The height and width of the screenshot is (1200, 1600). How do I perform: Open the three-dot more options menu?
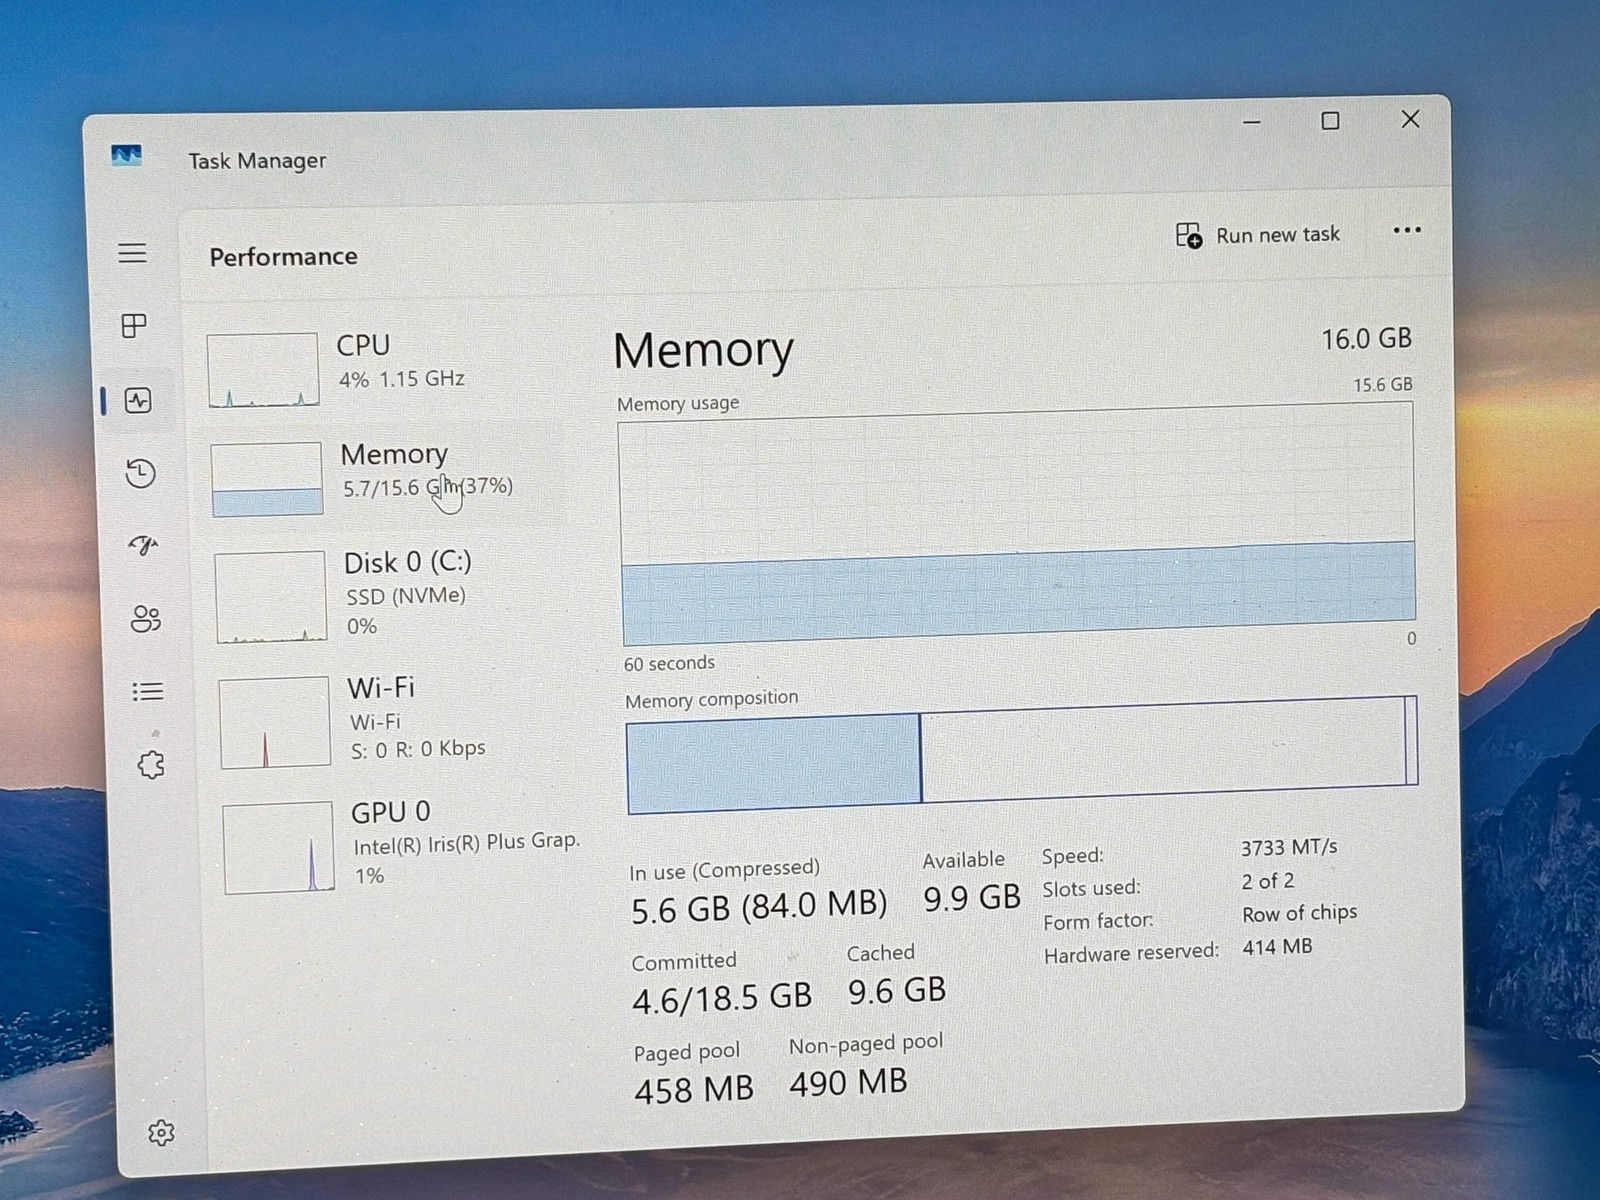pyautogui.click(x=1407, y=230)
